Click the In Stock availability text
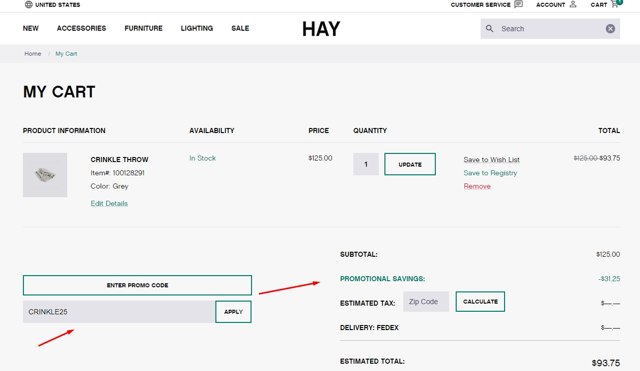The width and height of the screenshot is (640, 371). [202, 158]
